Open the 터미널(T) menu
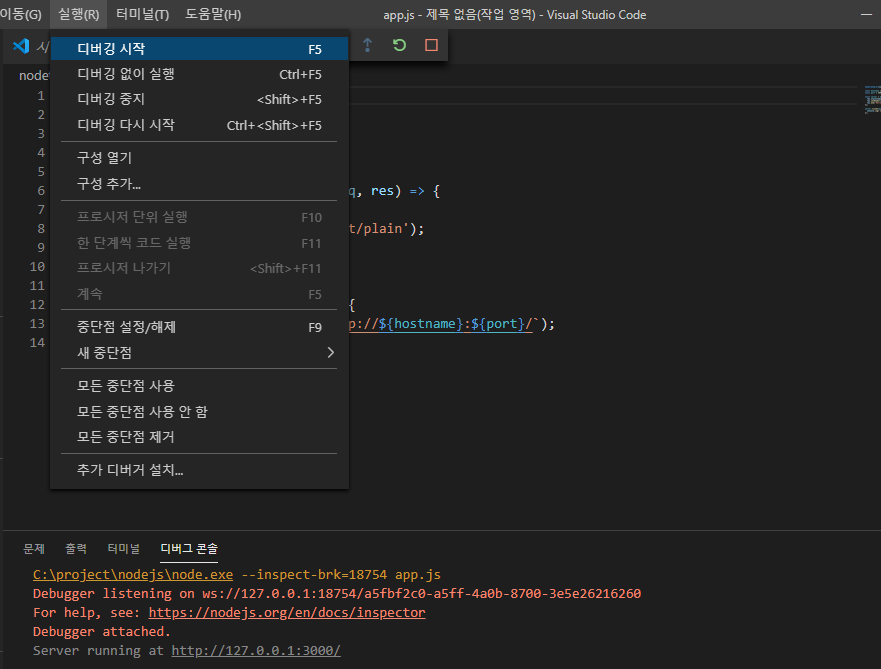The image size is (881, 669). [x=142, y=15]
